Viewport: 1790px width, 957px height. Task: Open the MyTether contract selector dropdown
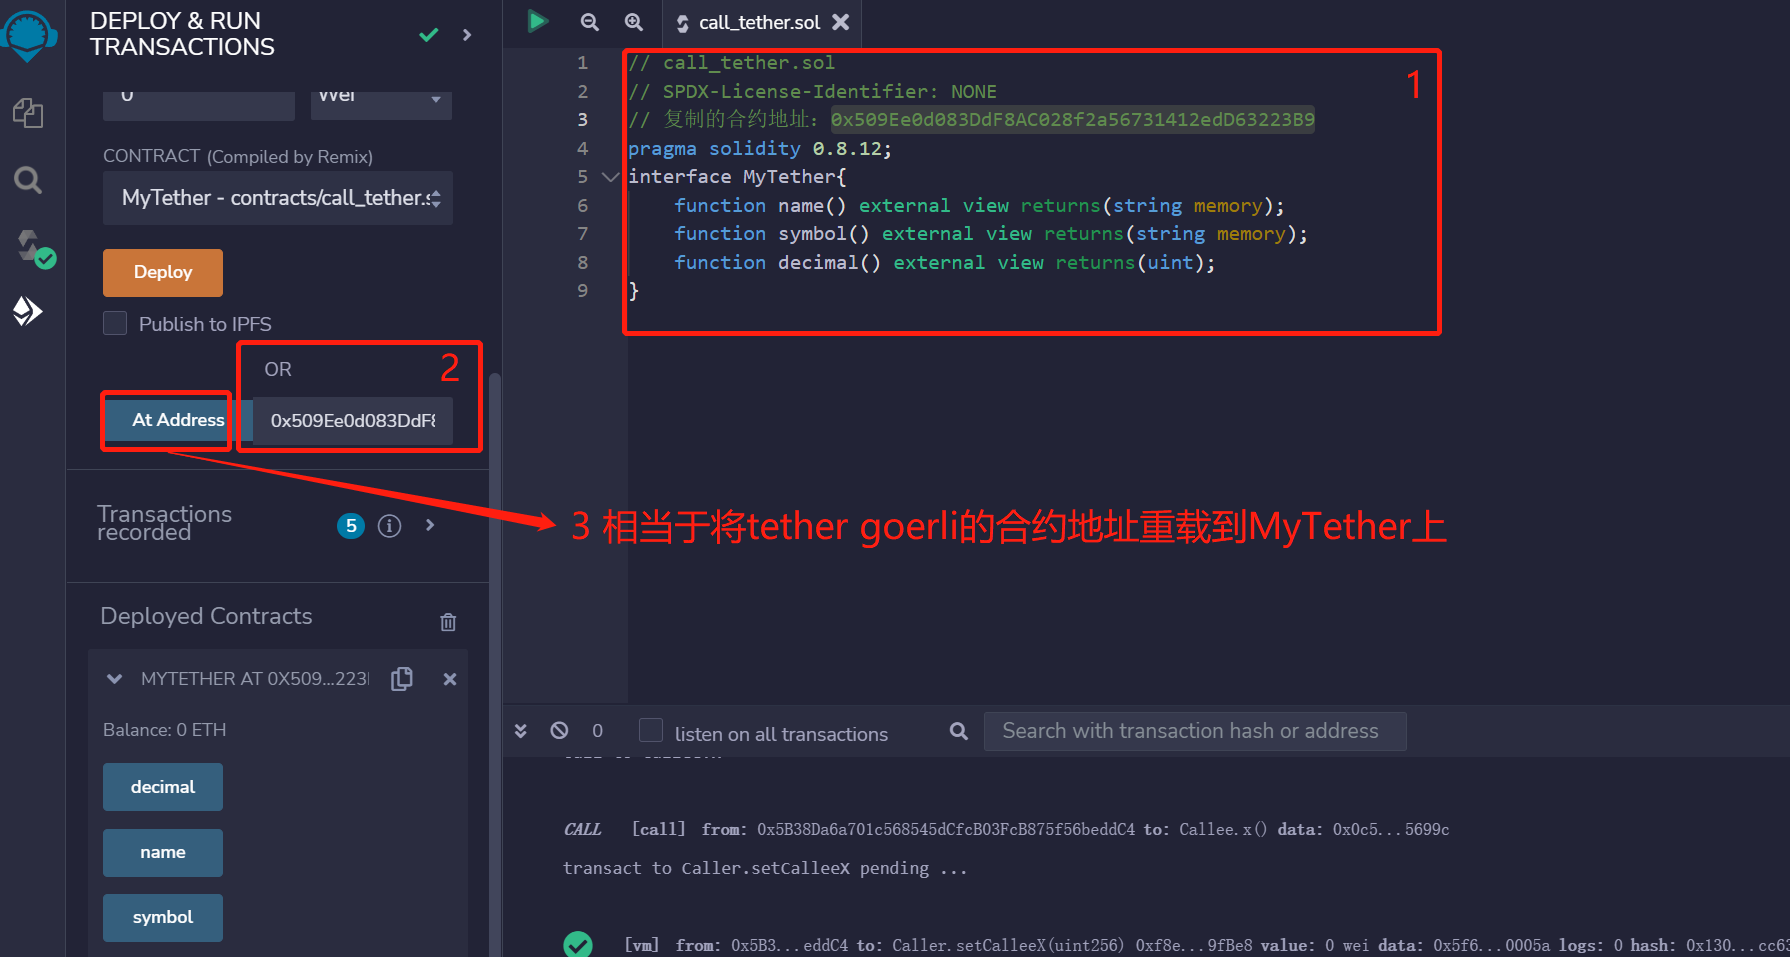pyautogui.click(x=278, y=198)
